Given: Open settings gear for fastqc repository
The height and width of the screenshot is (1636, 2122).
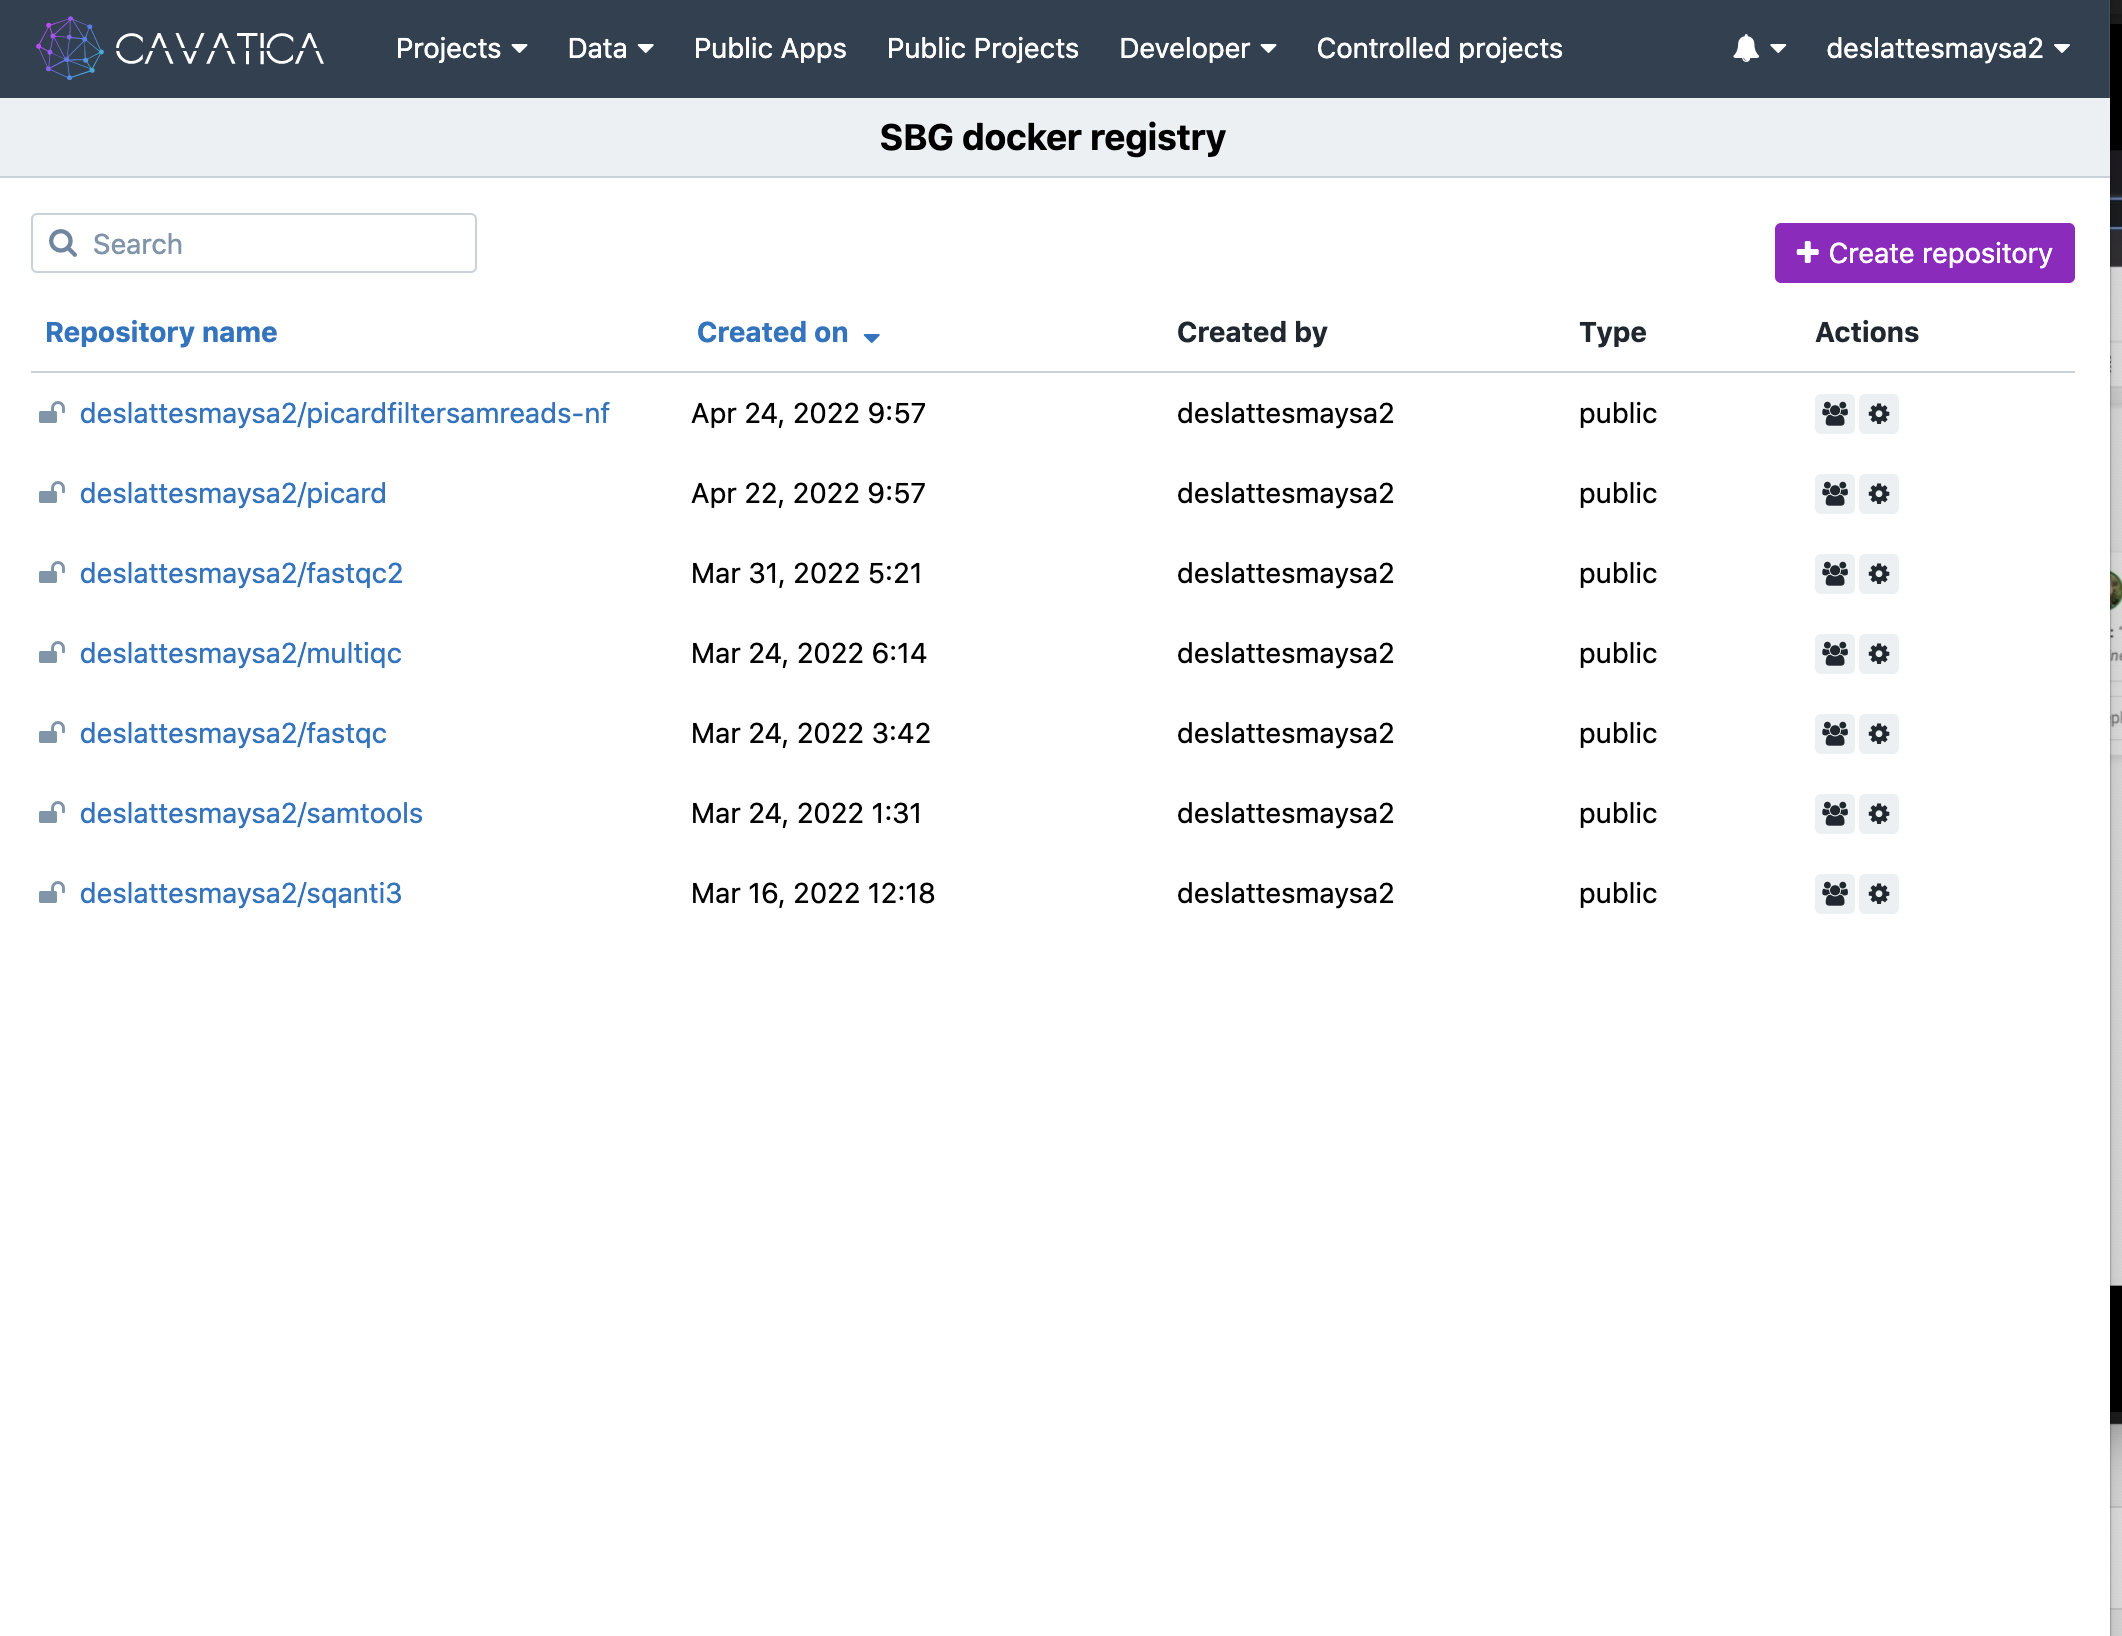Looking at the screenshot, I should 1879,733.
